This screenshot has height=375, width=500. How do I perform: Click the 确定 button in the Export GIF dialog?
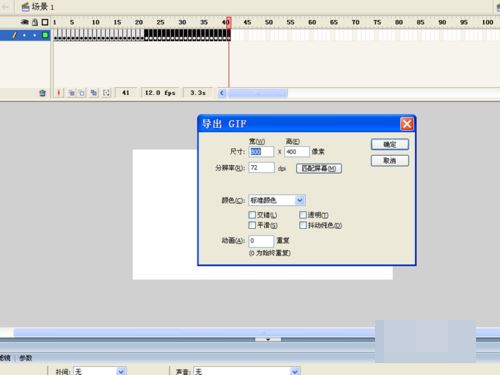tap(390, 144)
